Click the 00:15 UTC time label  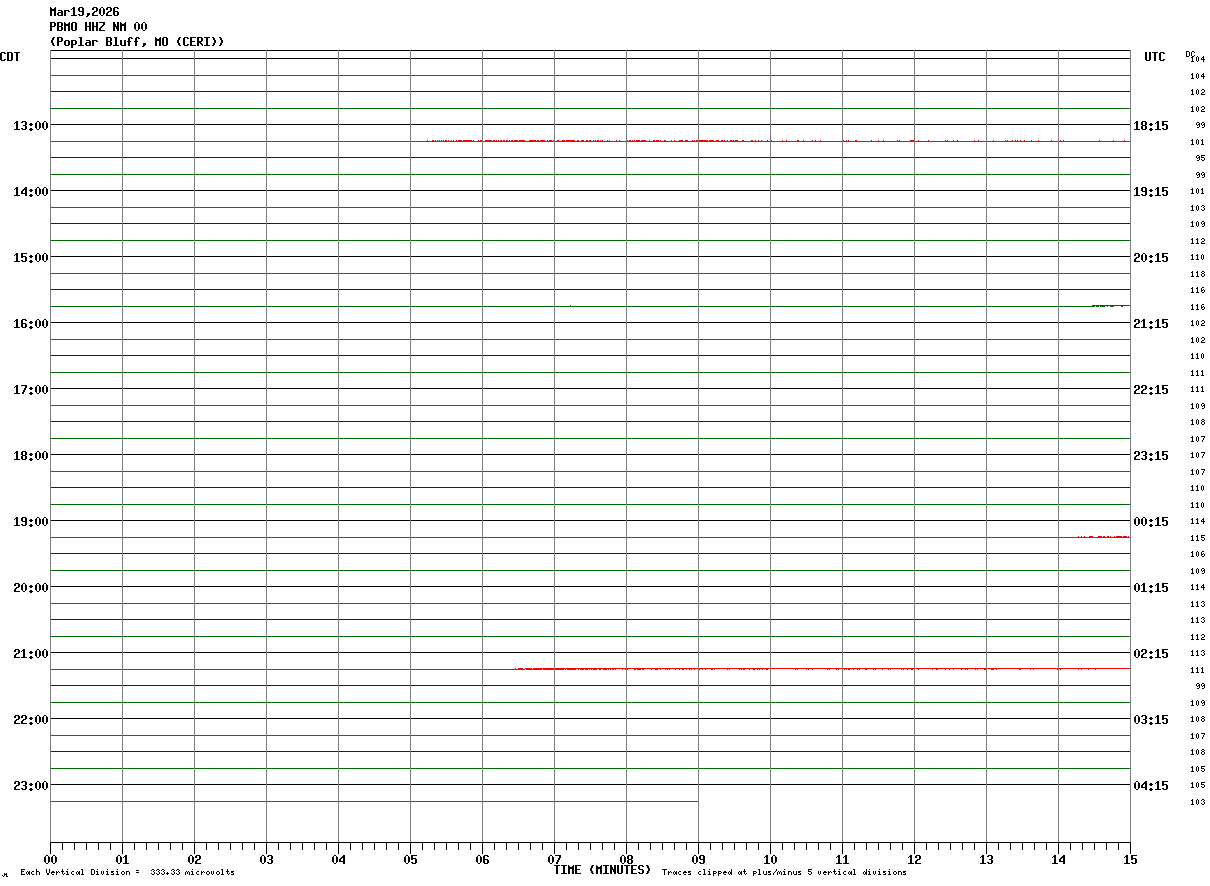tap(1151, 522)
